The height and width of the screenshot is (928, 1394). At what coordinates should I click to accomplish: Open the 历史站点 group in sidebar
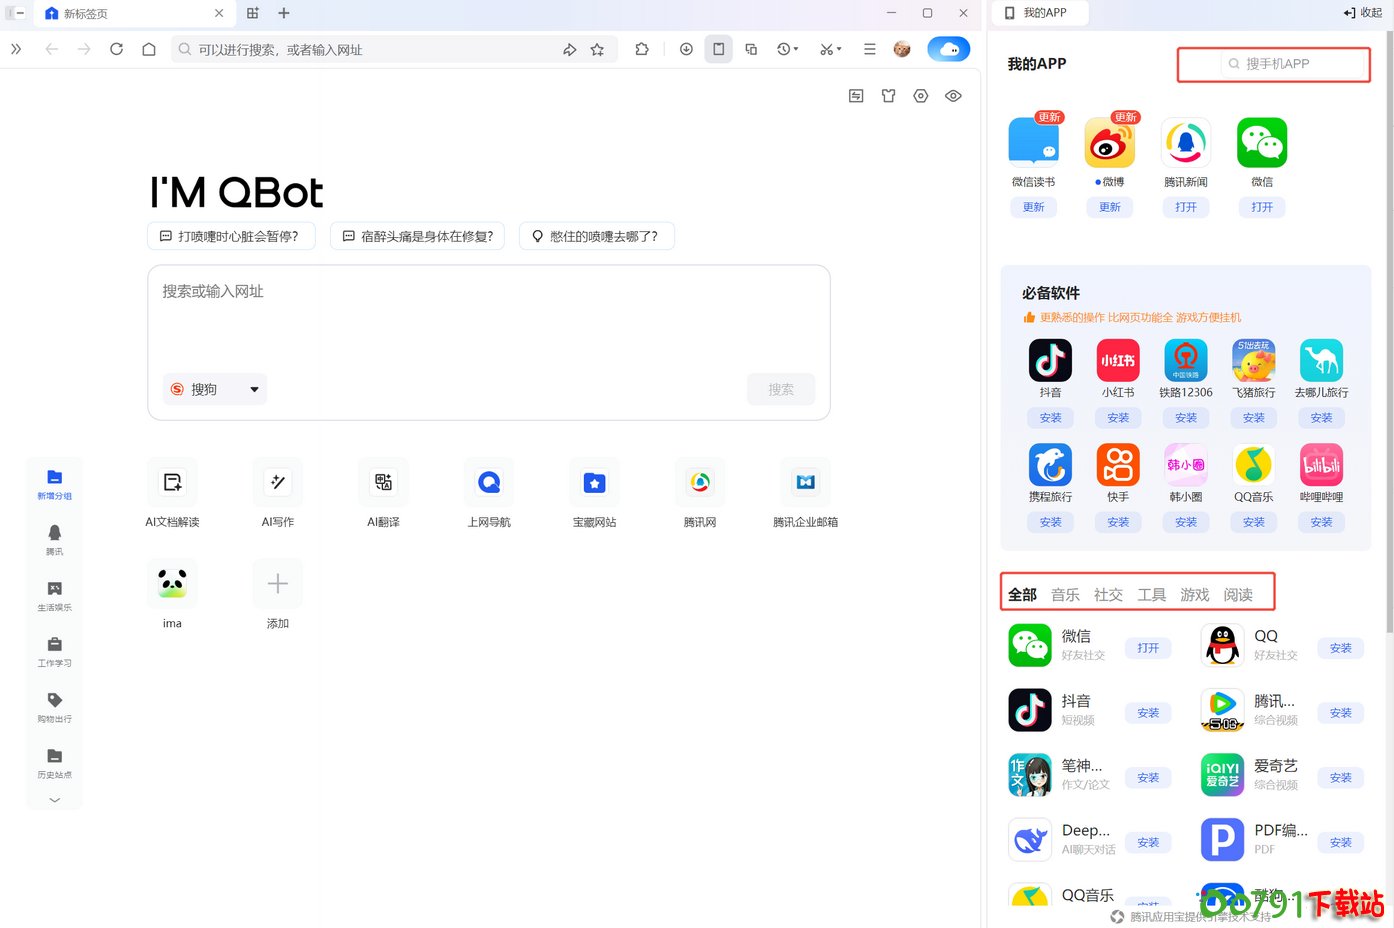tap(54, 763)
